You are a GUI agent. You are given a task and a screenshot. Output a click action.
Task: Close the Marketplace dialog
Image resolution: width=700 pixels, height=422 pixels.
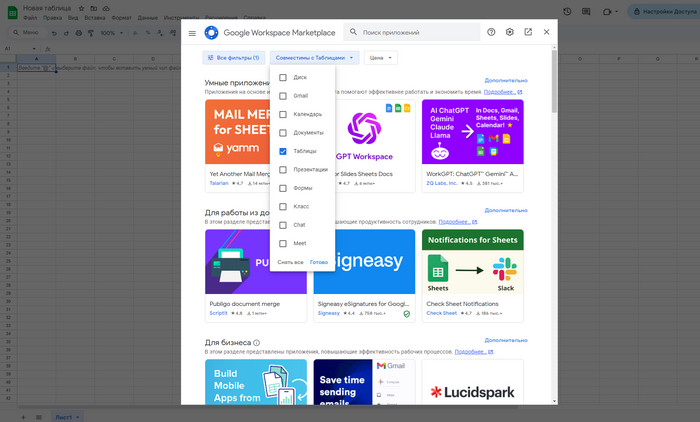tap(546, 32)
